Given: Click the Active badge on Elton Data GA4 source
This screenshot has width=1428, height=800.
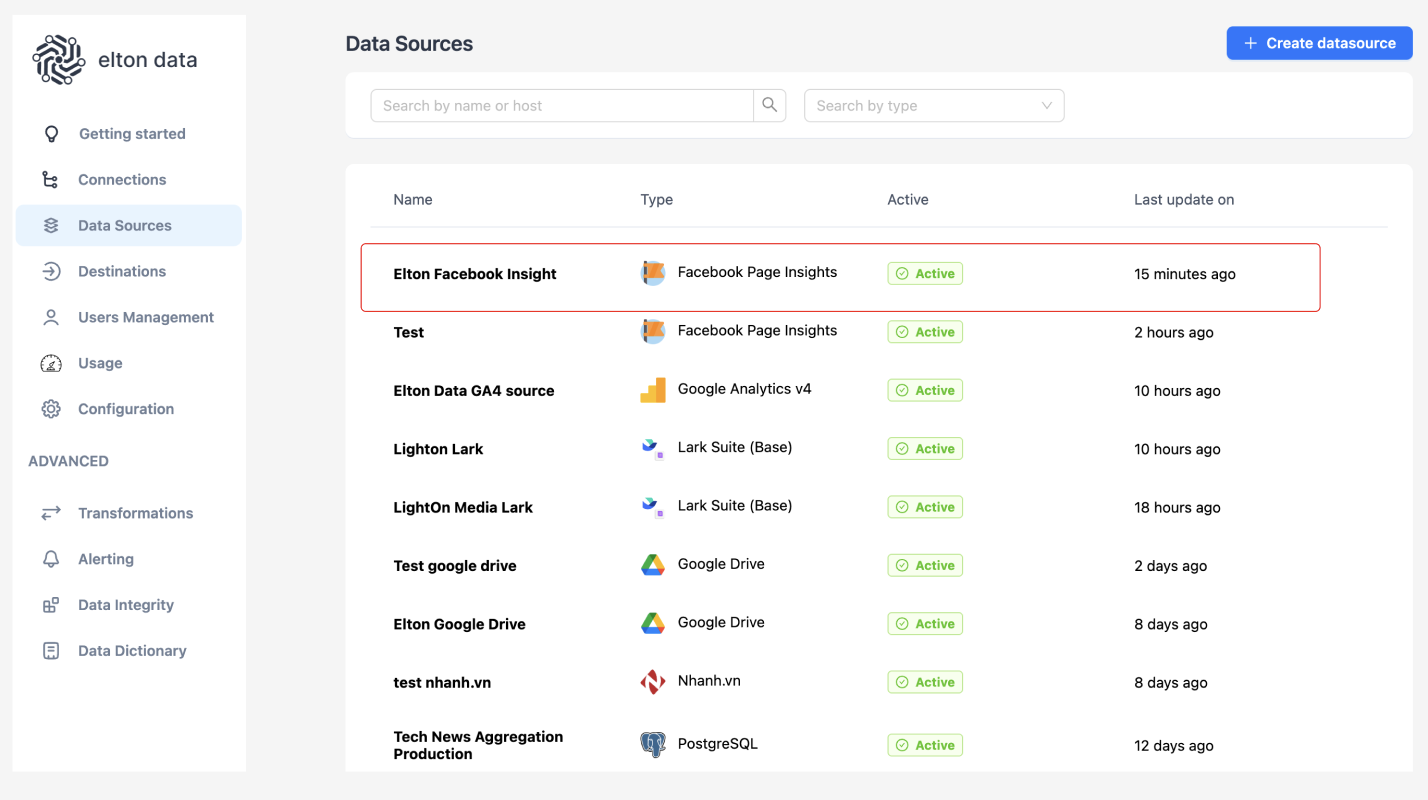Looking at the screenshot, I should (924, 389).
